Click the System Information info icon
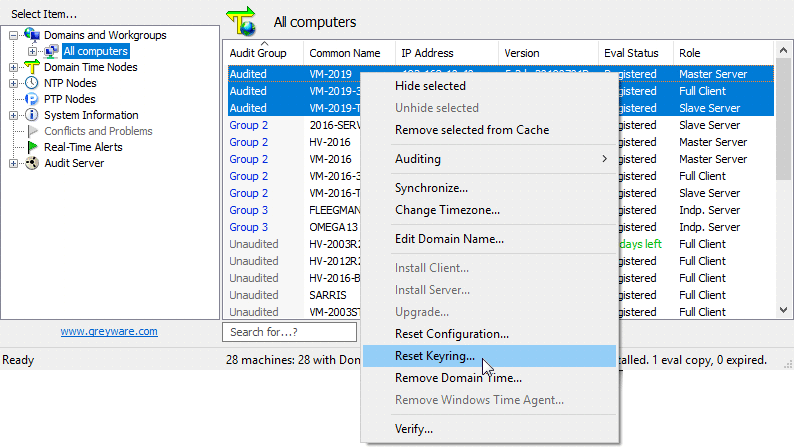The height and width of the screenshot is (447, 794). pyautogui.click(x=32, y=115)
